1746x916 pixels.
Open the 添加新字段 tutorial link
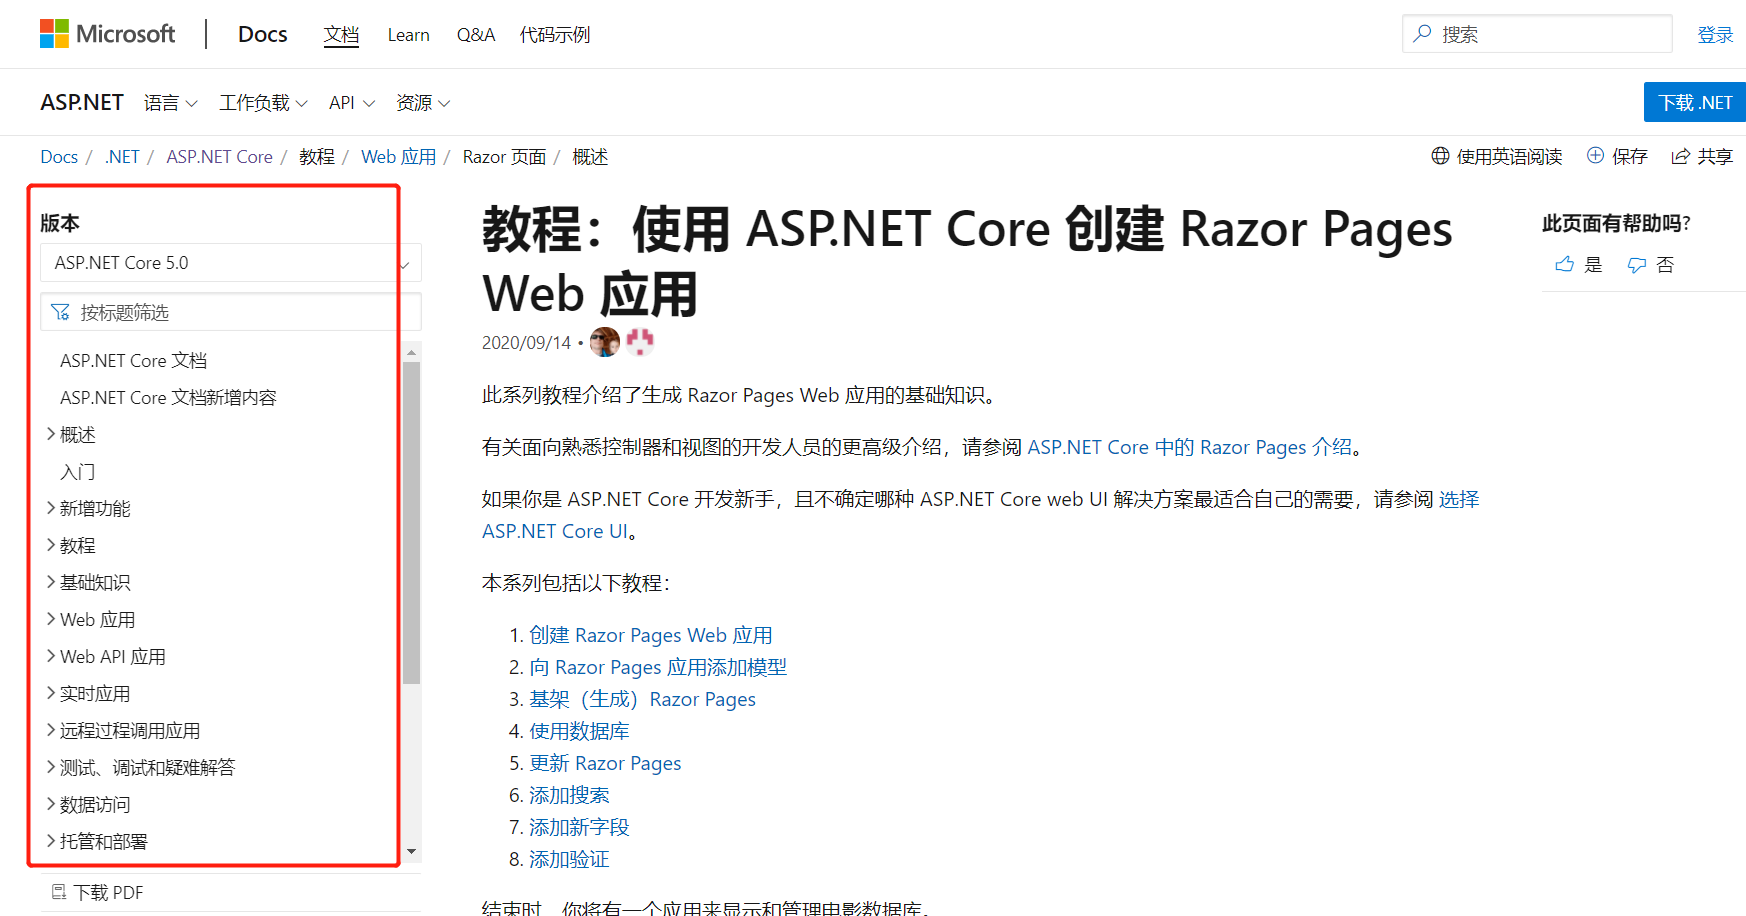(x=579, y=827)
